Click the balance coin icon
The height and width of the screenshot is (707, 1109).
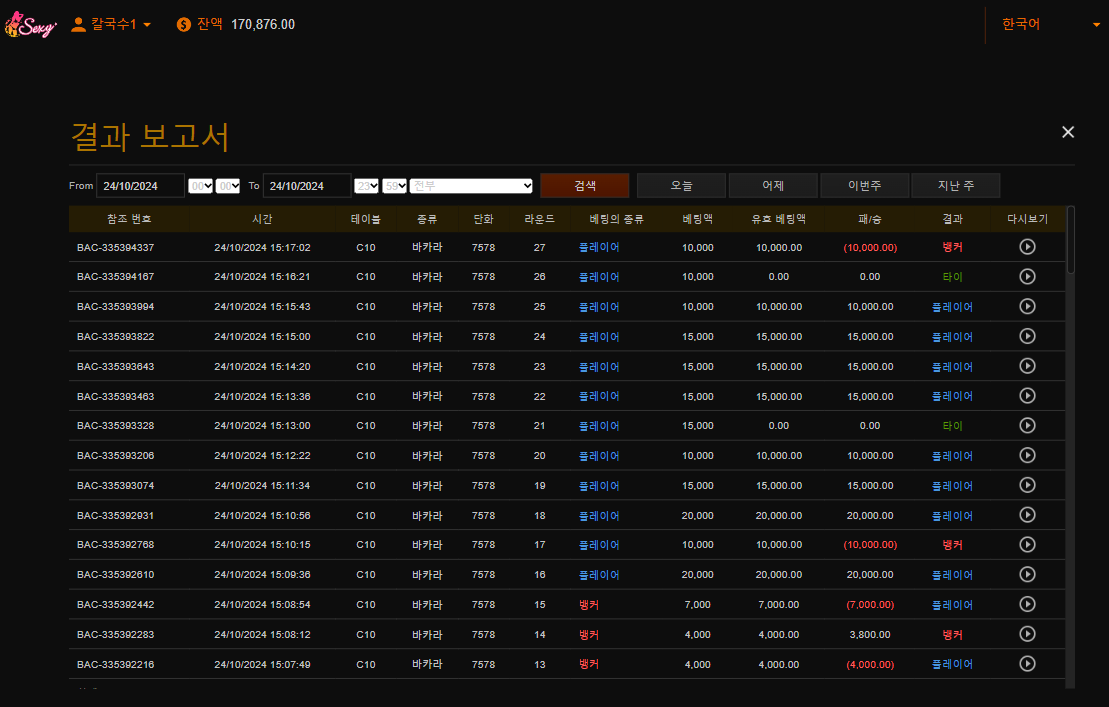click(x=184, y=25)
